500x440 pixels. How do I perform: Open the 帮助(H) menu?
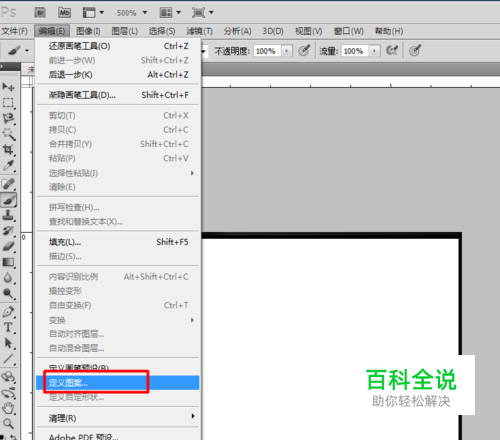(389, 31)
